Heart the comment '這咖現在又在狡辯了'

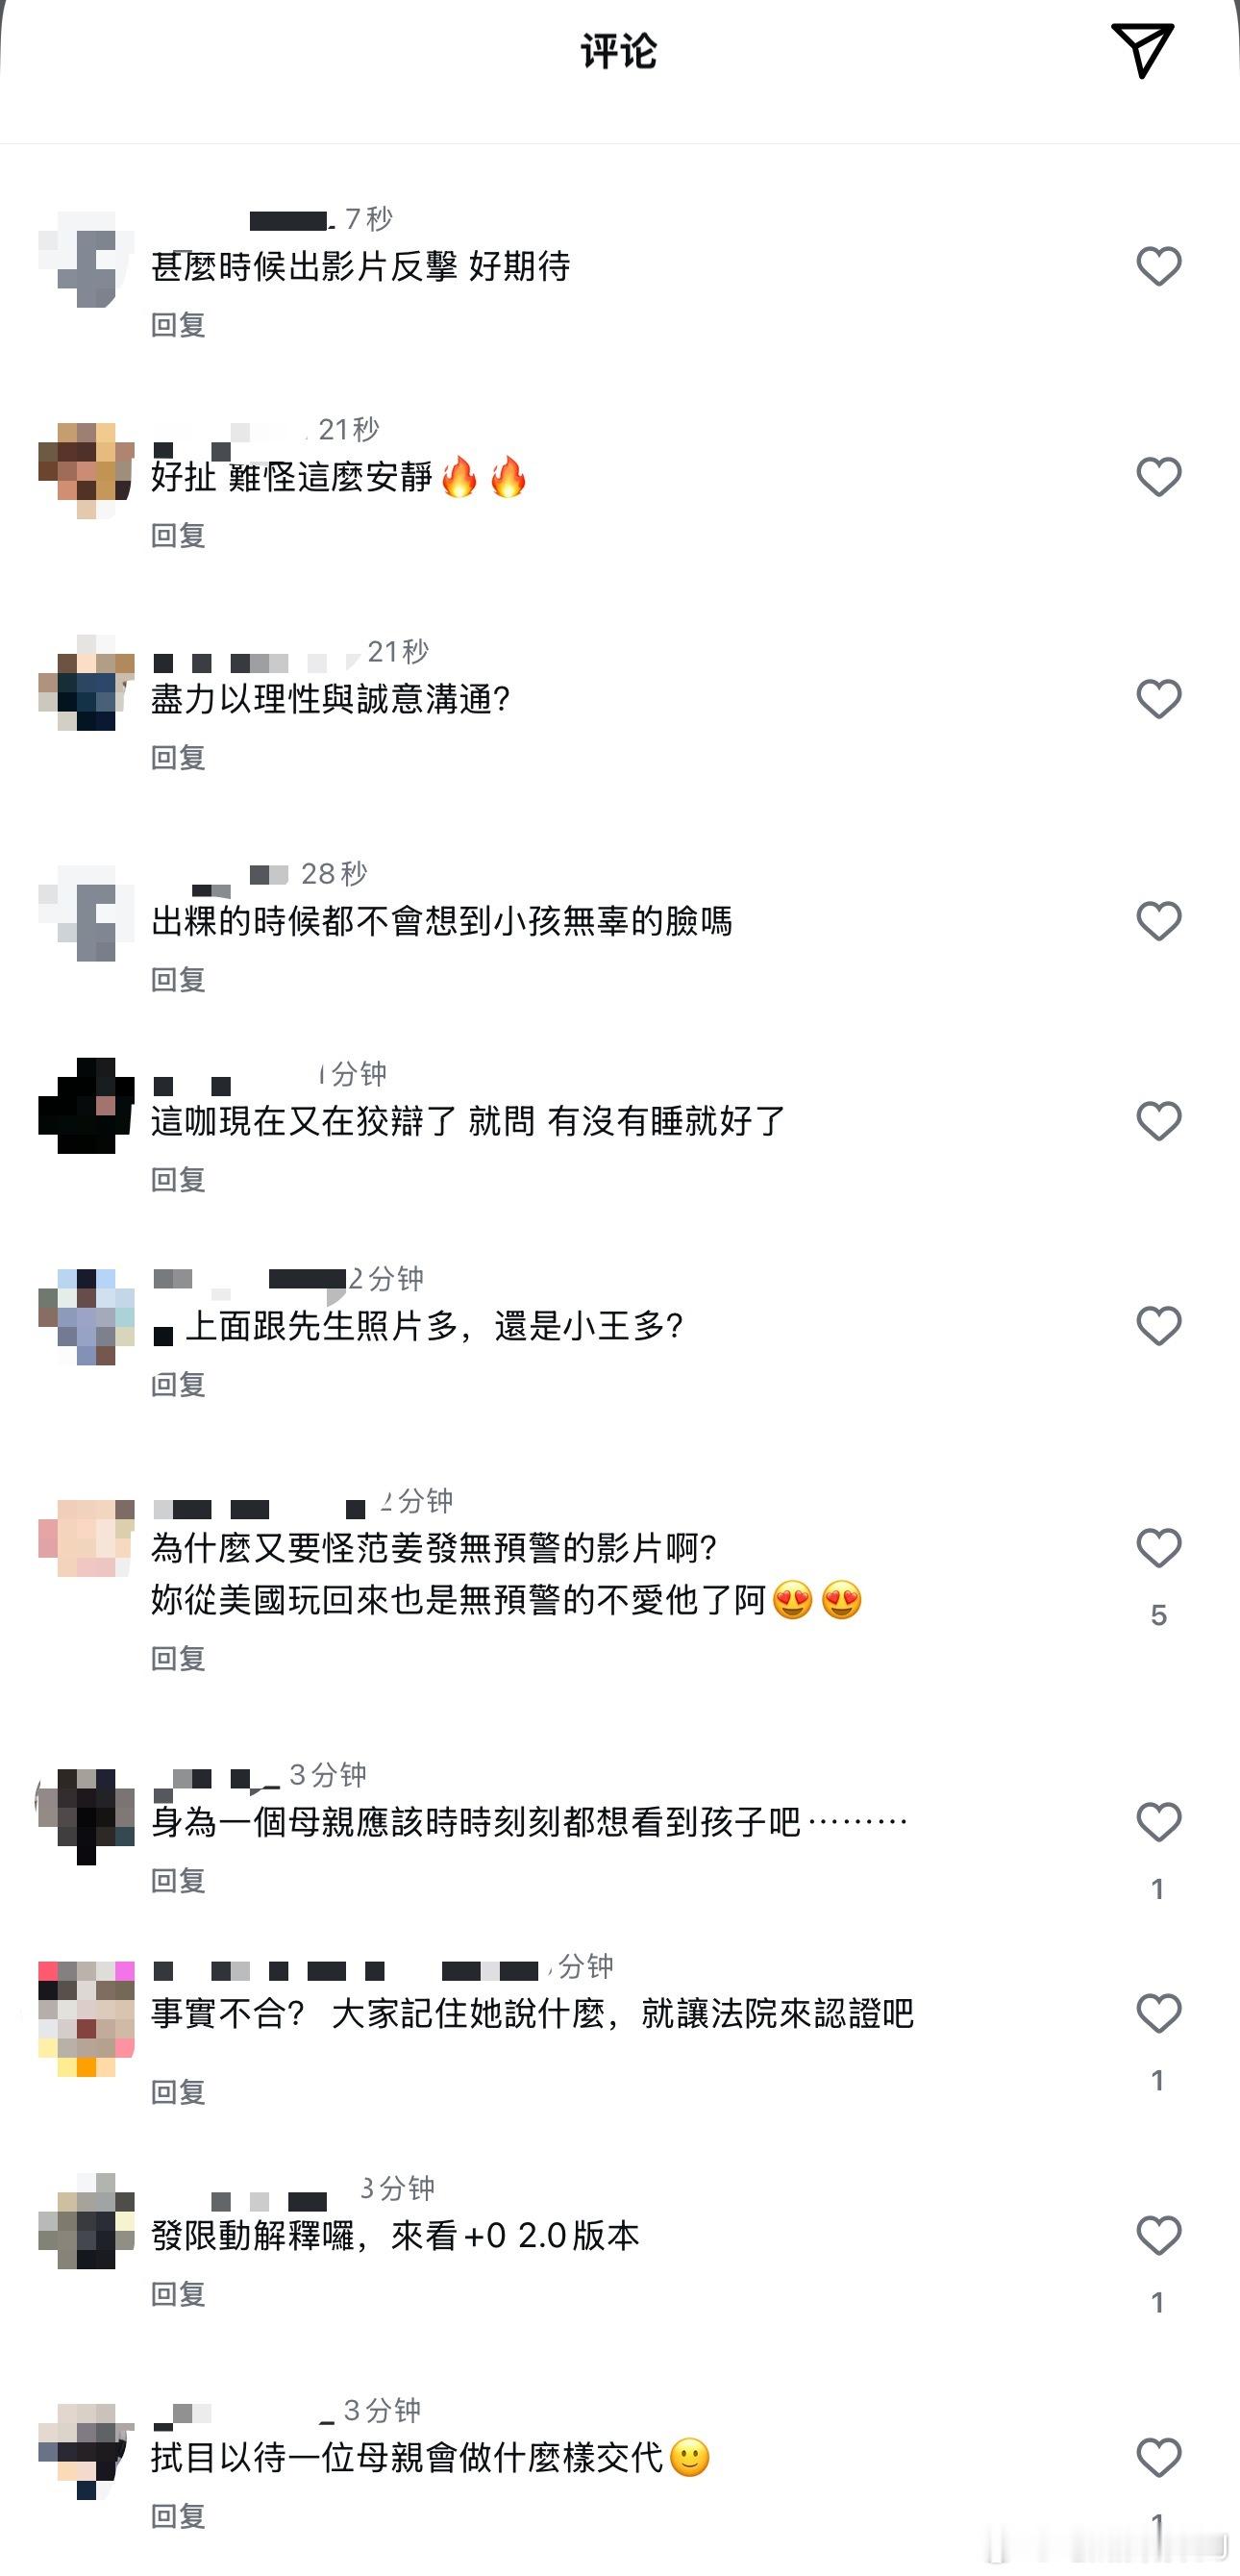click(x=1159, y=1121)
